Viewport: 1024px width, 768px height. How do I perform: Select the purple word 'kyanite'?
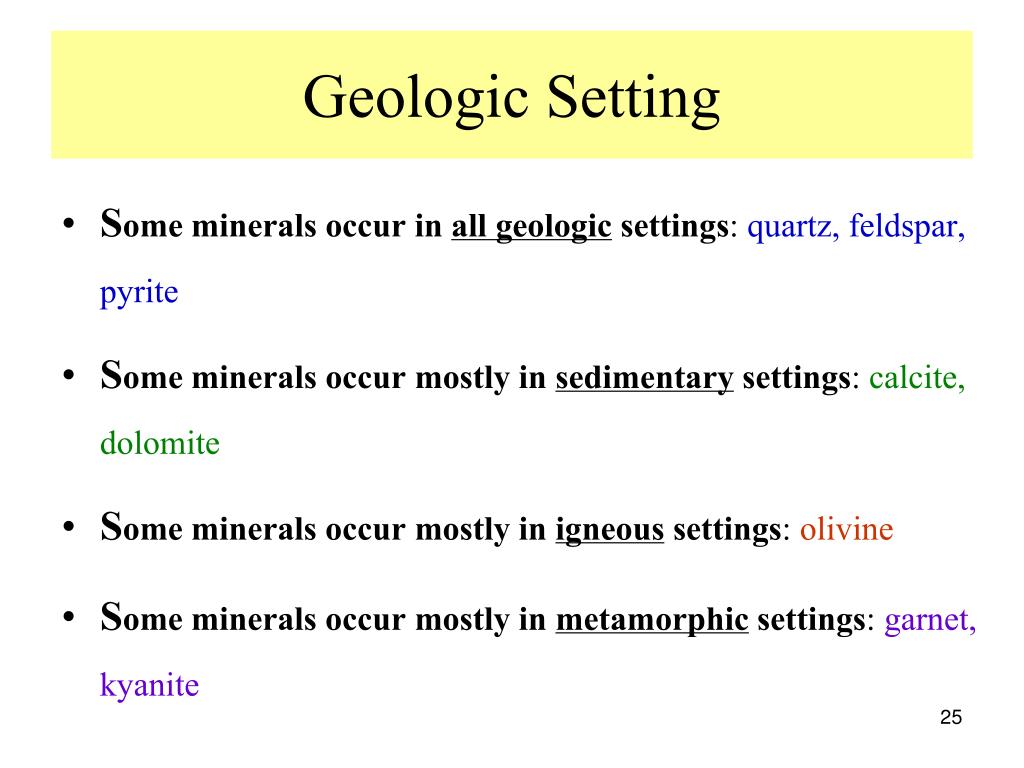click(150, 686)
